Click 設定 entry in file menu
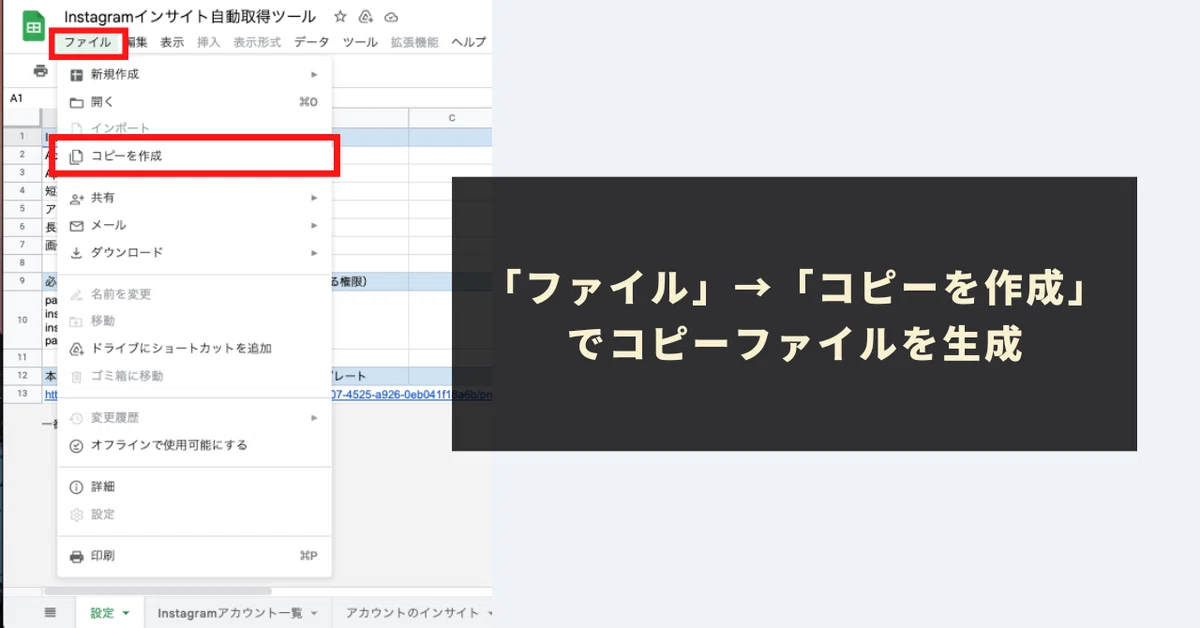Image resolution: width=1200 pixels, height=628 pixels. tap(194, 514)
